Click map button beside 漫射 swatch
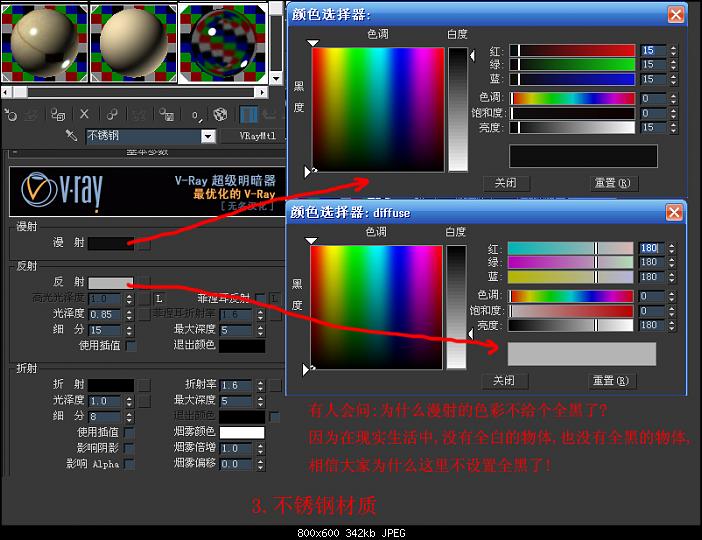The image size is (702, 540). pyautogui.click(x=144, y=243)
